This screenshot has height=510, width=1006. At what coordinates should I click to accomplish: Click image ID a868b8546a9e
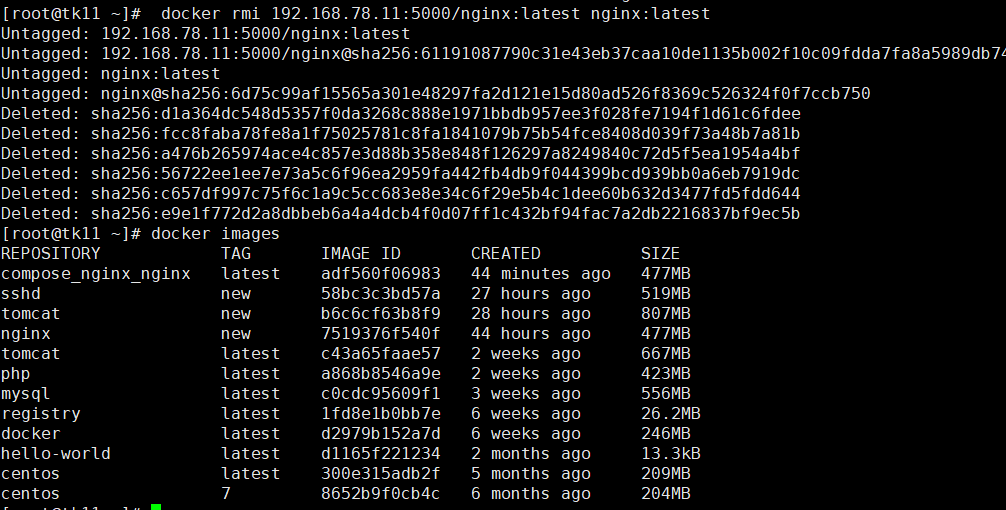381,374
